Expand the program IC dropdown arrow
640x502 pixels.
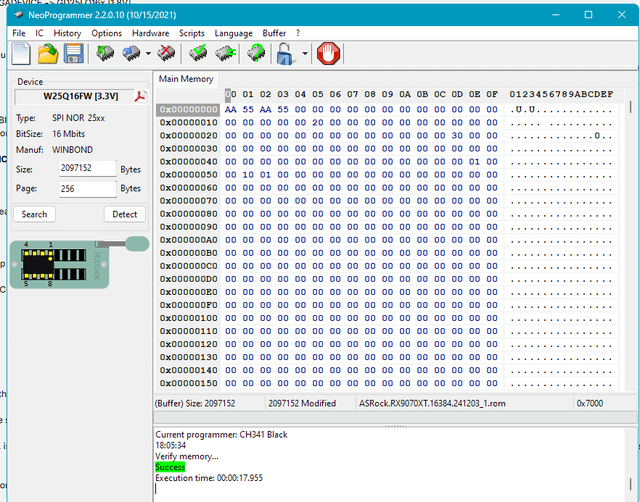click(x=148, y=53)
